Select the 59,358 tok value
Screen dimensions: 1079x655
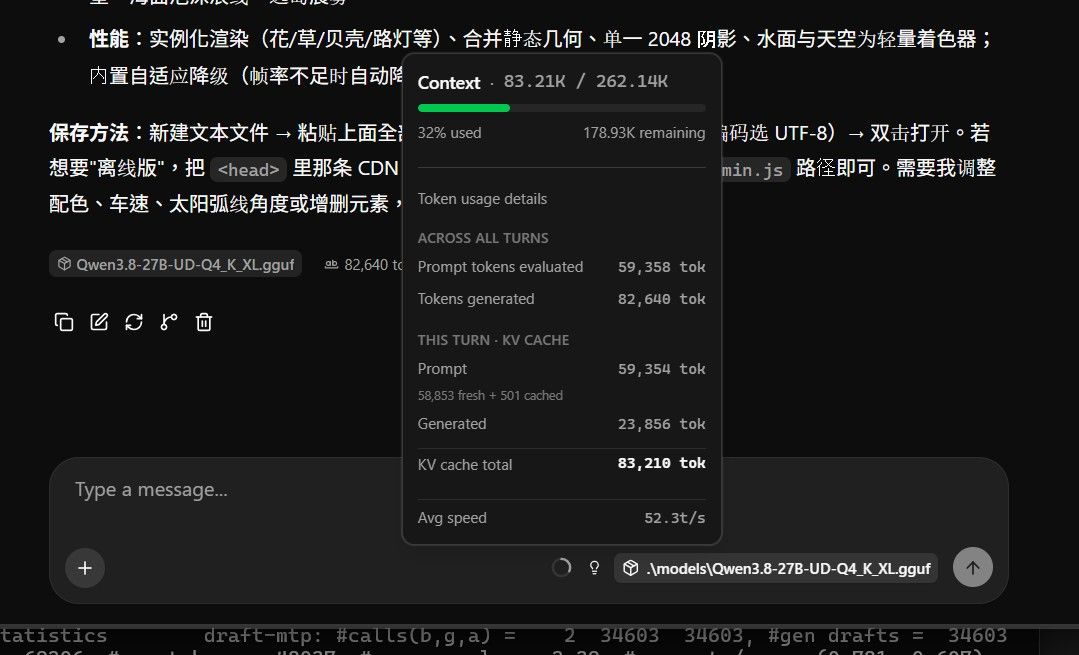pos(661,267)
